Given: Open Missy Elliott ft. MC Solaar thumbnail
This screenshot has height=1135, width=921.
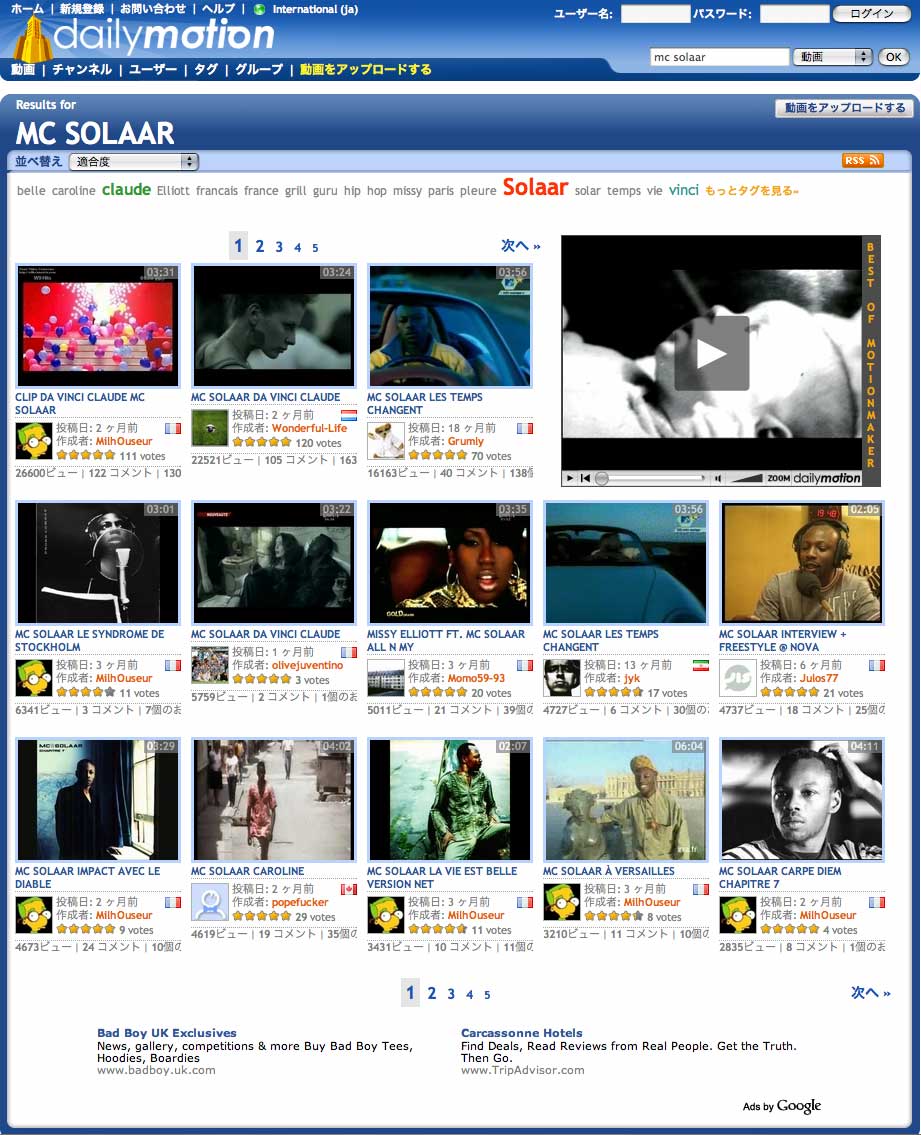Looking at the screenshot, I should pos(450,562).
